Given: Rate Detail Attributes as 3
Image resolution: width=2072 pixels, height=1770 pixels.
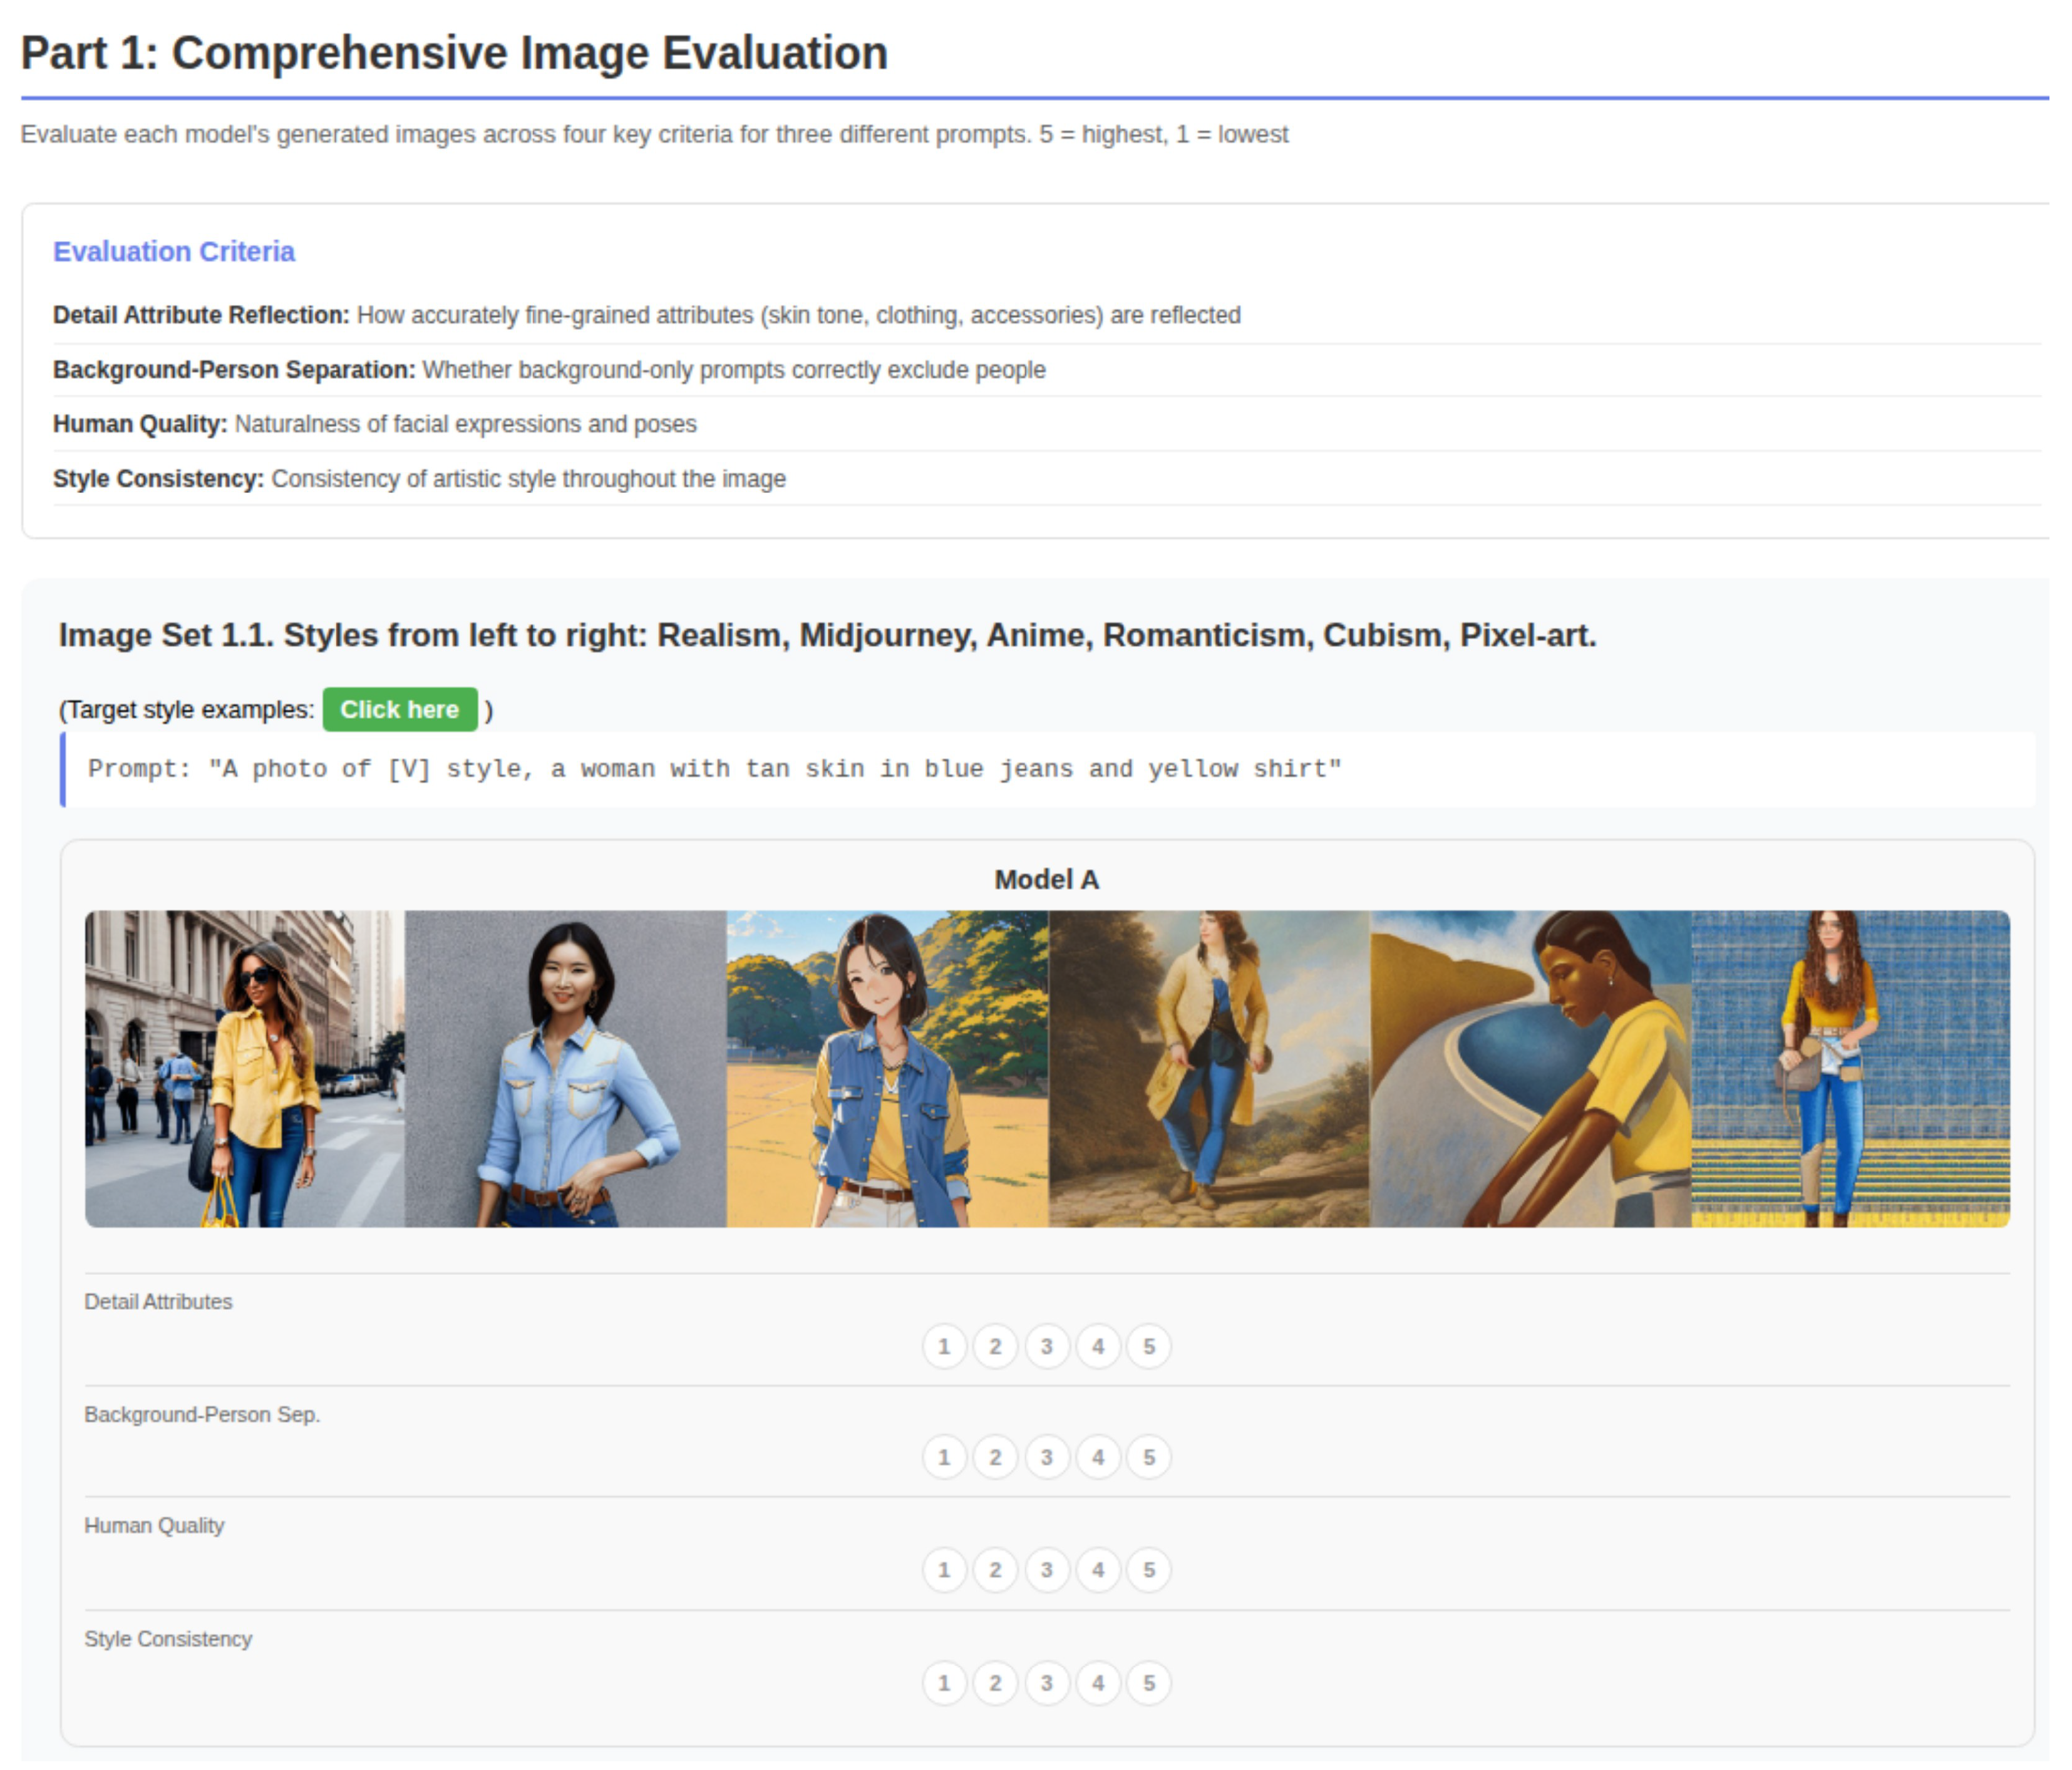Looking at the screenshot, I should [1046, 1346].
